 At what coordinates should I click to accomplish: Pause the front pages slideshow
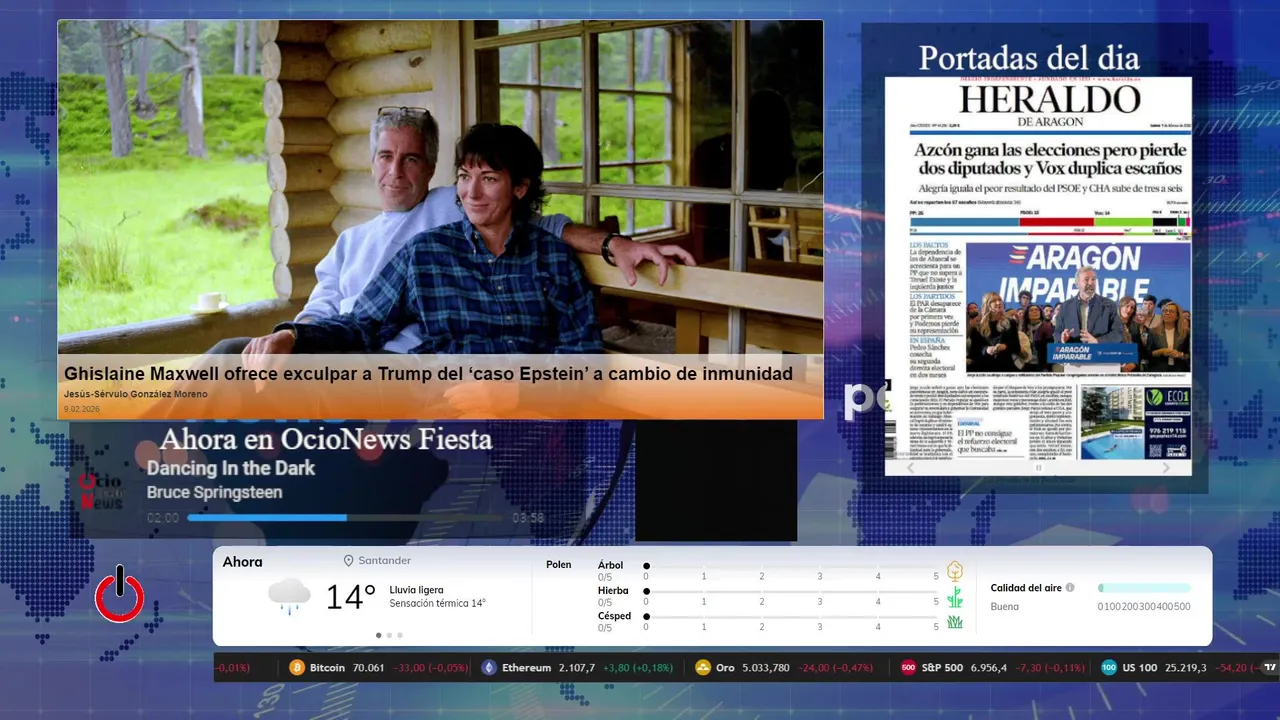pyautogui.click(x=1038, y=467)
